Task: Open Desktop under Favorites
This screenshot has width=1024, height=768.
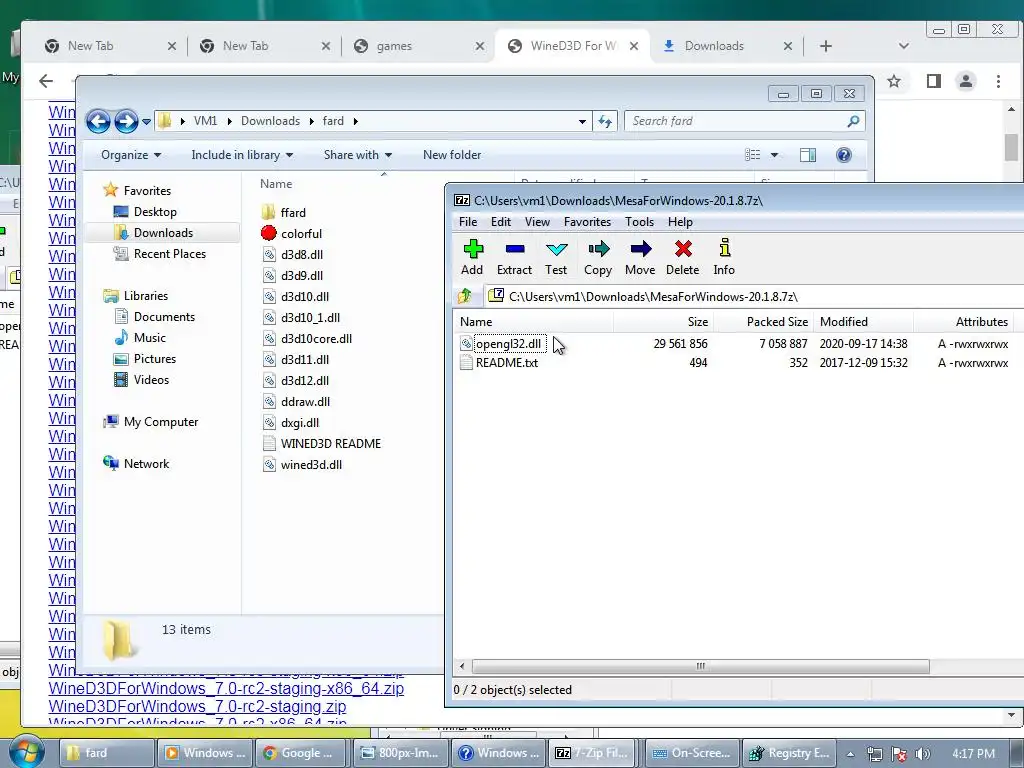Action: (155, 212)
